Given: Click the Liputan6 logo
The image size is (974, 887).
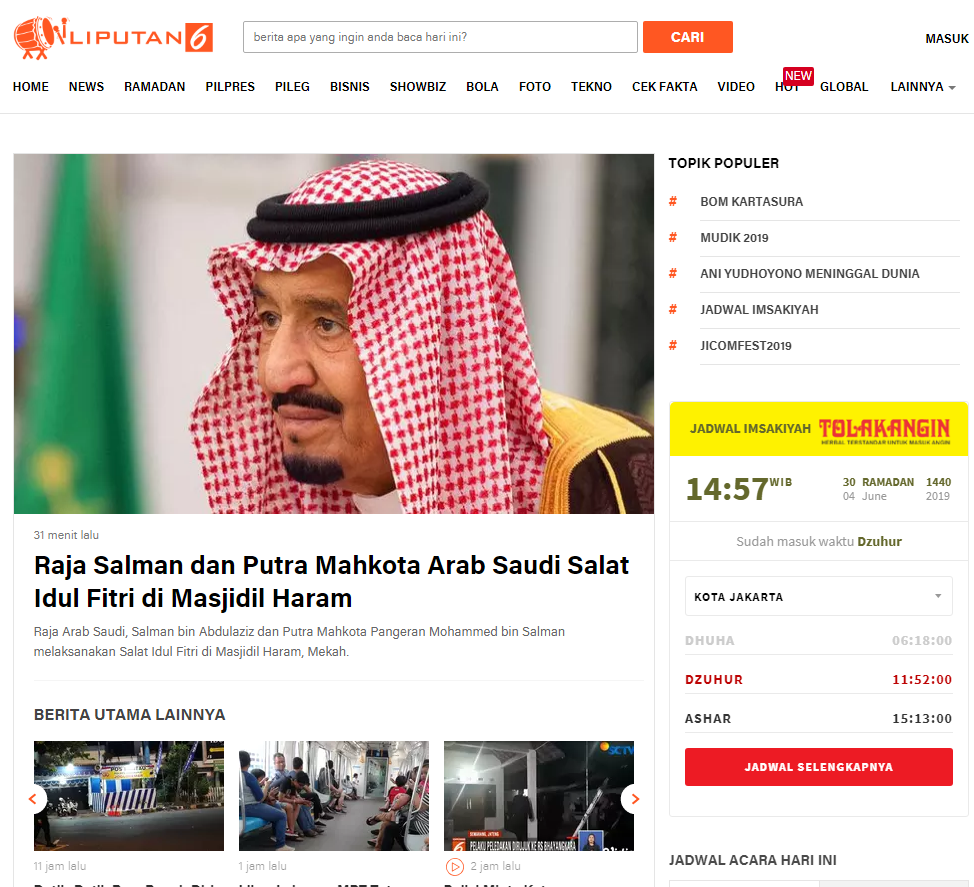Looking at the screenshot, I should pyautogui.click(x=114, y=38).
